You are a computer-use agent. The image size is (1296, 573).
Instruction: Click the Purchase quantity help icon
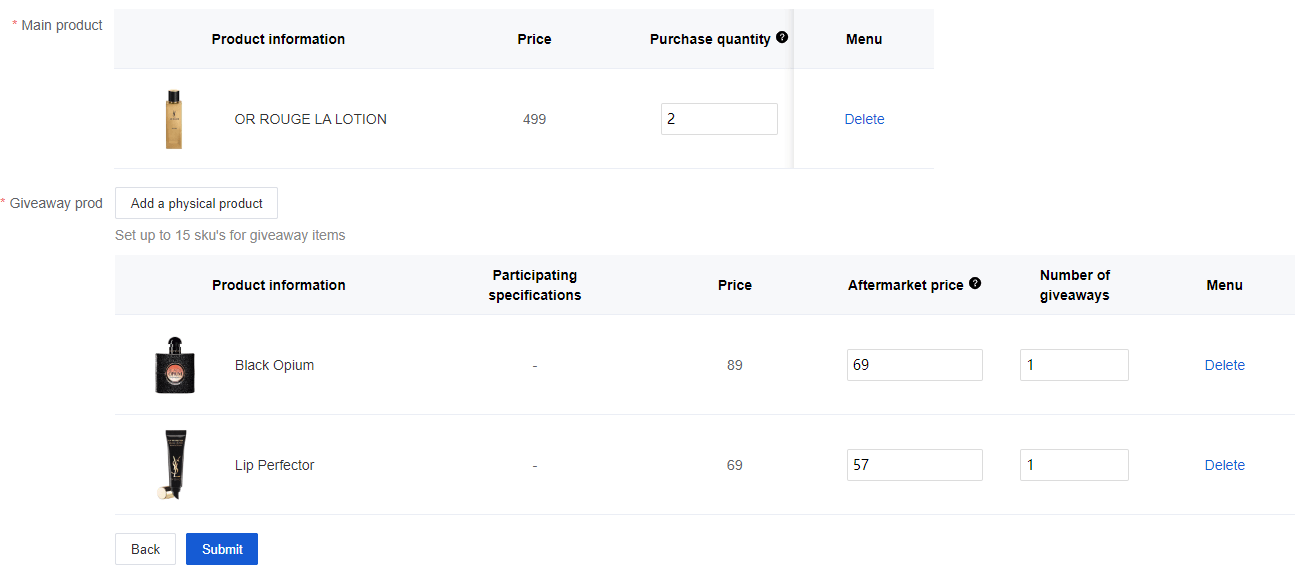pos(782,38)
